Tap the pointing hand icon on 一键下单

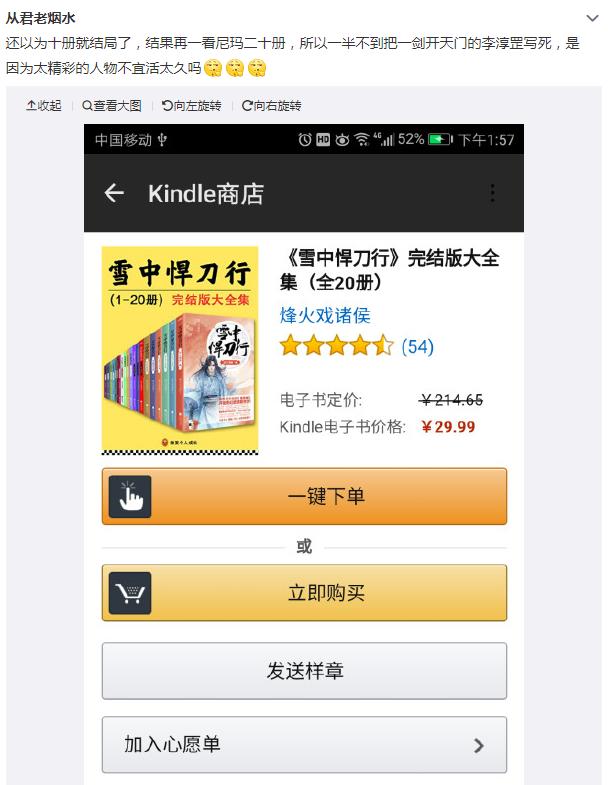[x=130, y=496]
